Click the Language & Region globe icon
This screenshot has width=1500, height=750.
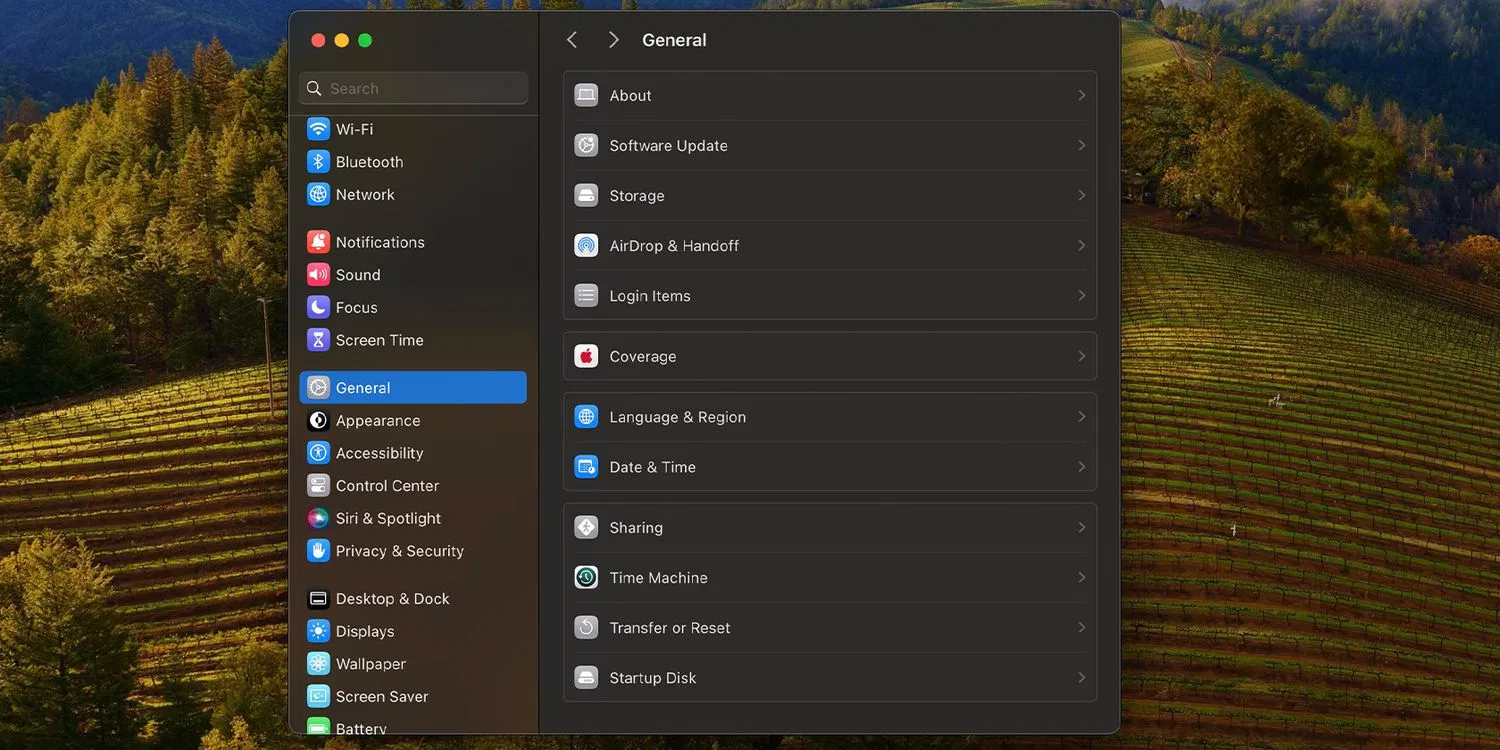[x=586, y=417]
